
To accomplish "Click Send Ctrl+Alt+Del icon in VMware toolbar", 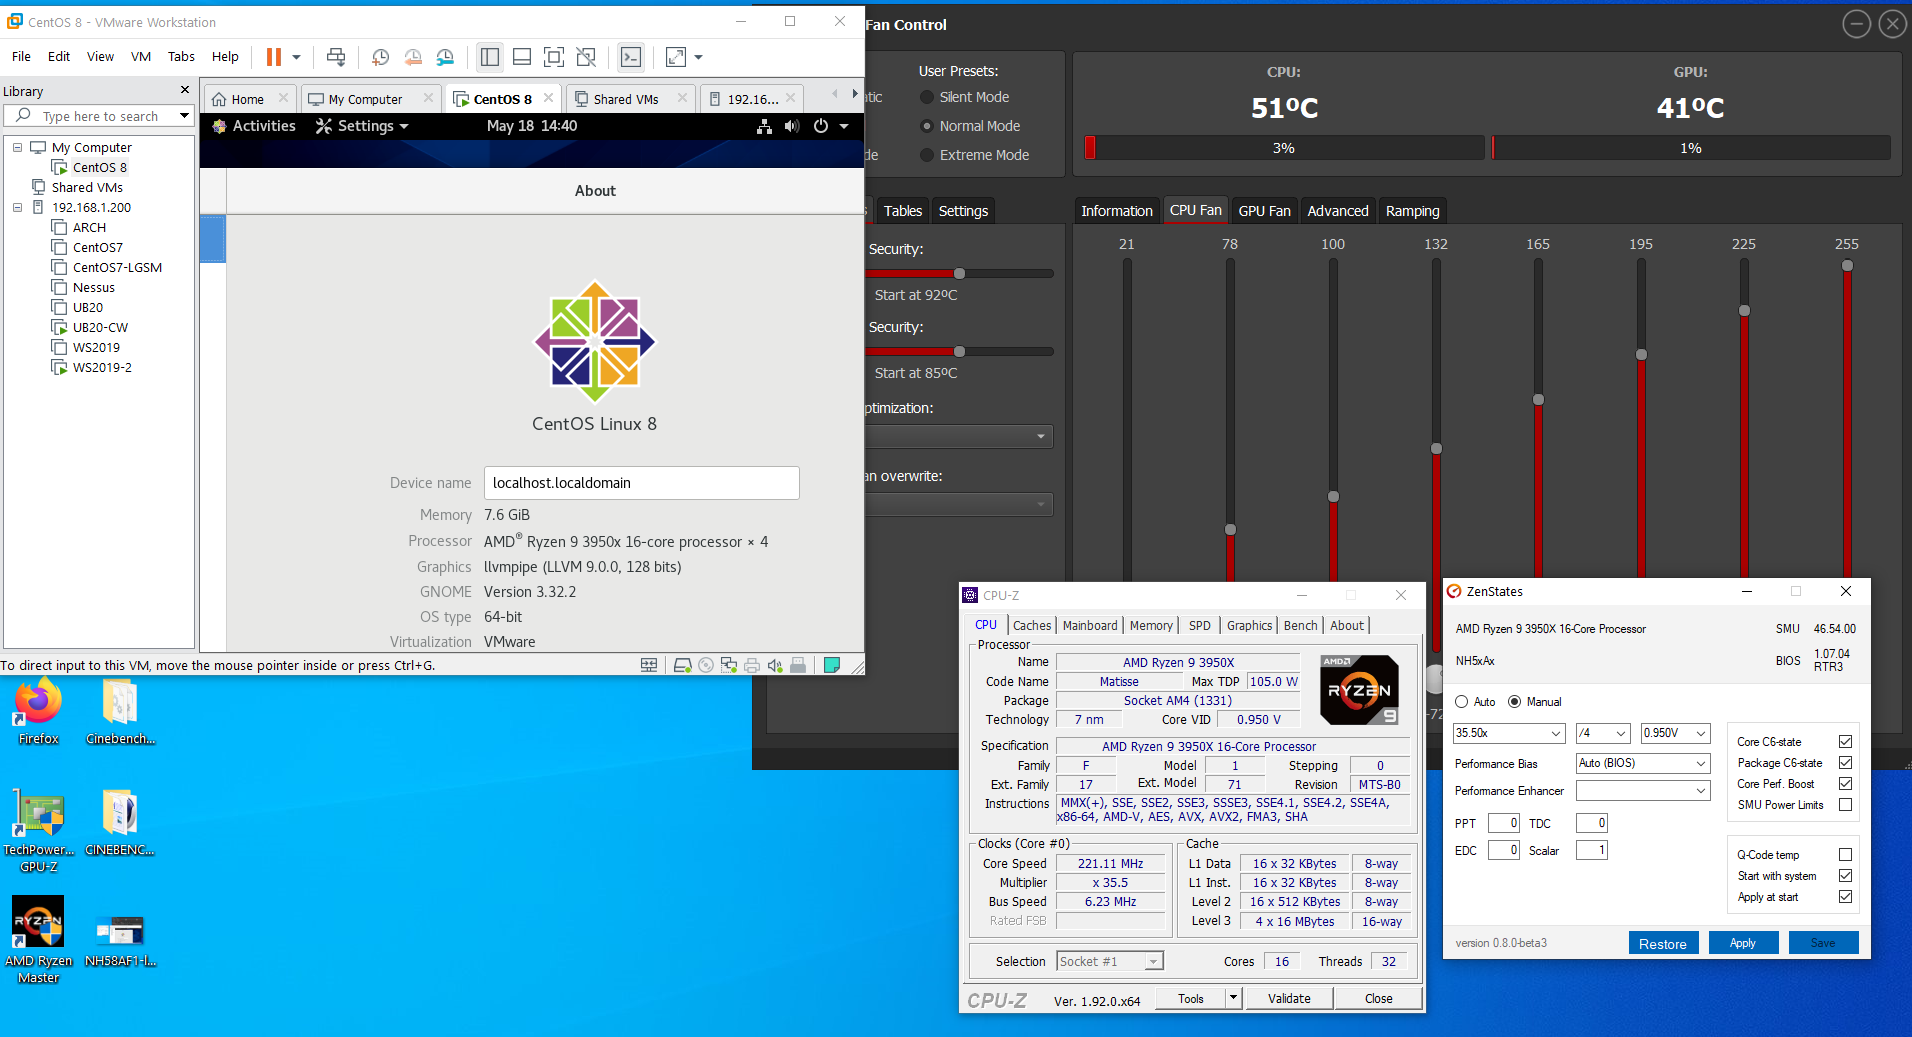I will (x=336, y=57).
